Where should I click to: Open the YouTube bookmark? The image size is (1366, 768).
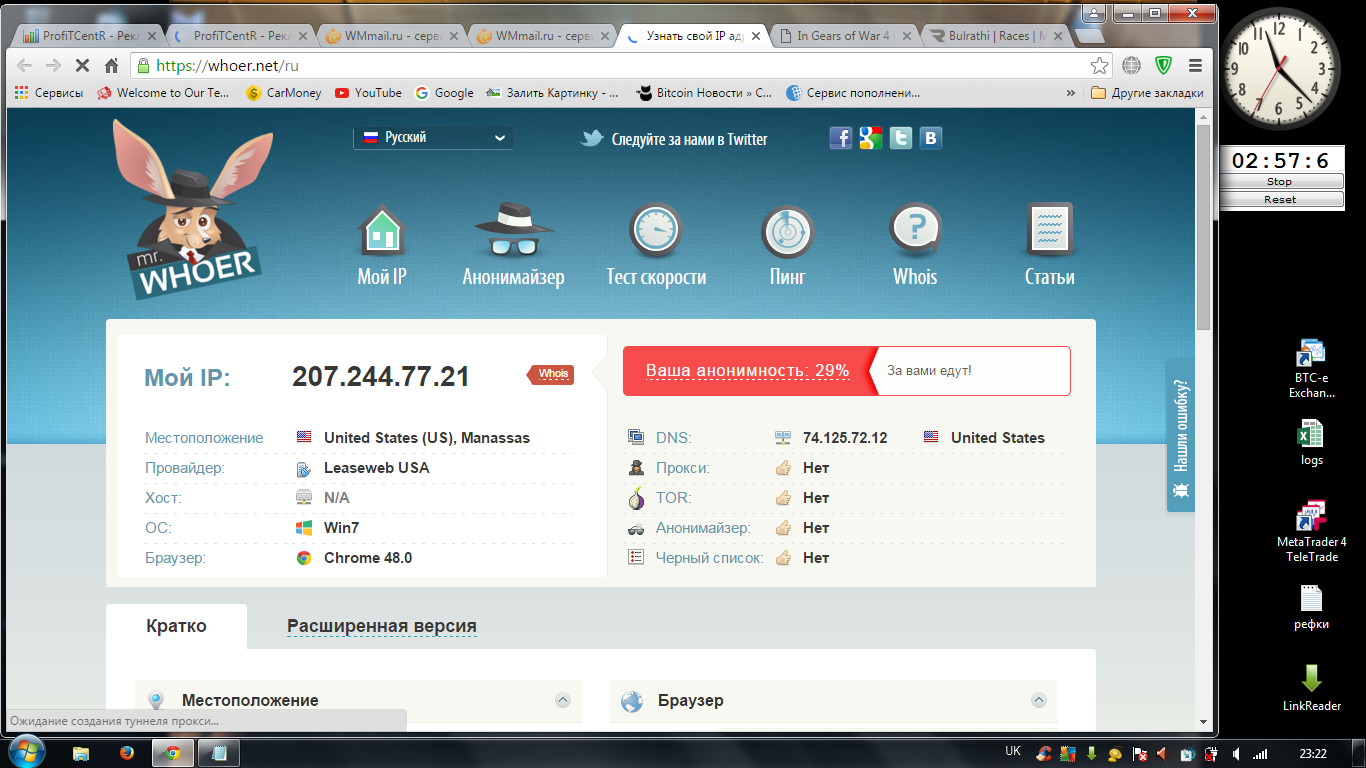(x=368, y=93)
